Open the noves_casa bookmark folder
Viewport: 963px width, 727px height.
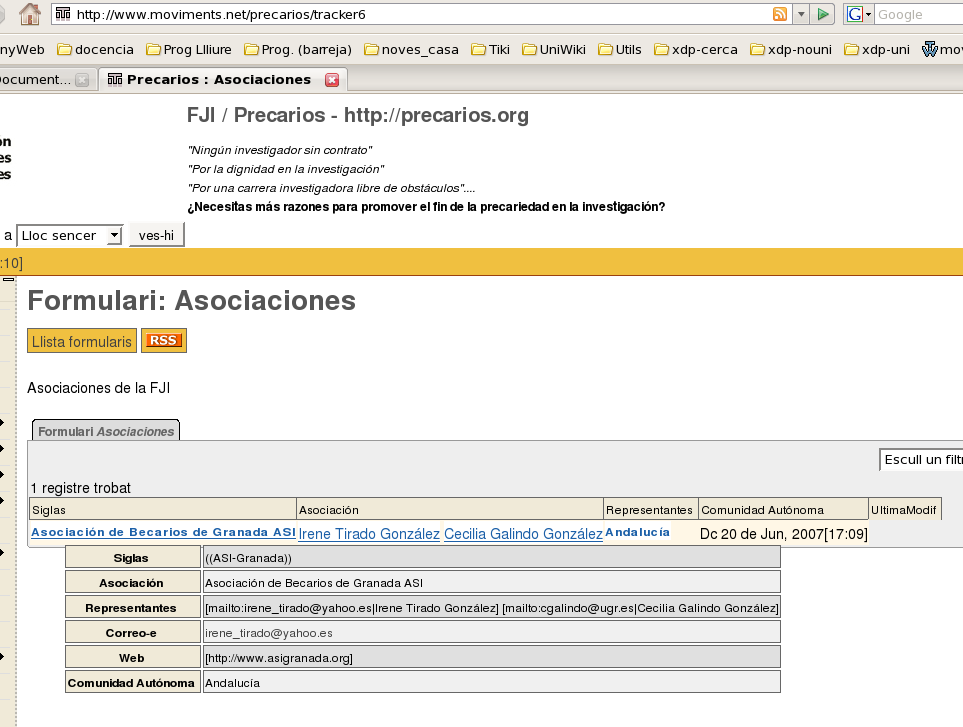click(411, 50)
